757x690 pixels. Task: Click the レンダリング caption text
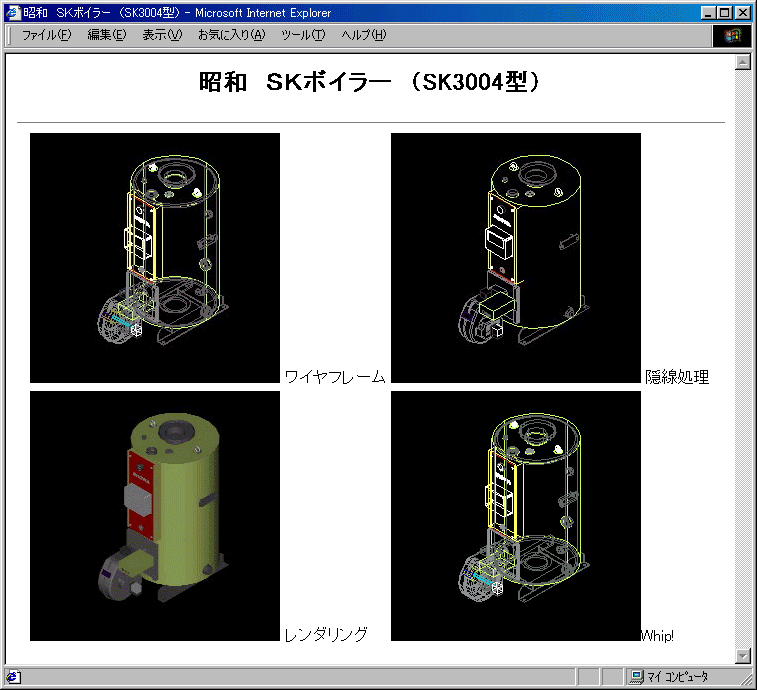click(326, 634)
